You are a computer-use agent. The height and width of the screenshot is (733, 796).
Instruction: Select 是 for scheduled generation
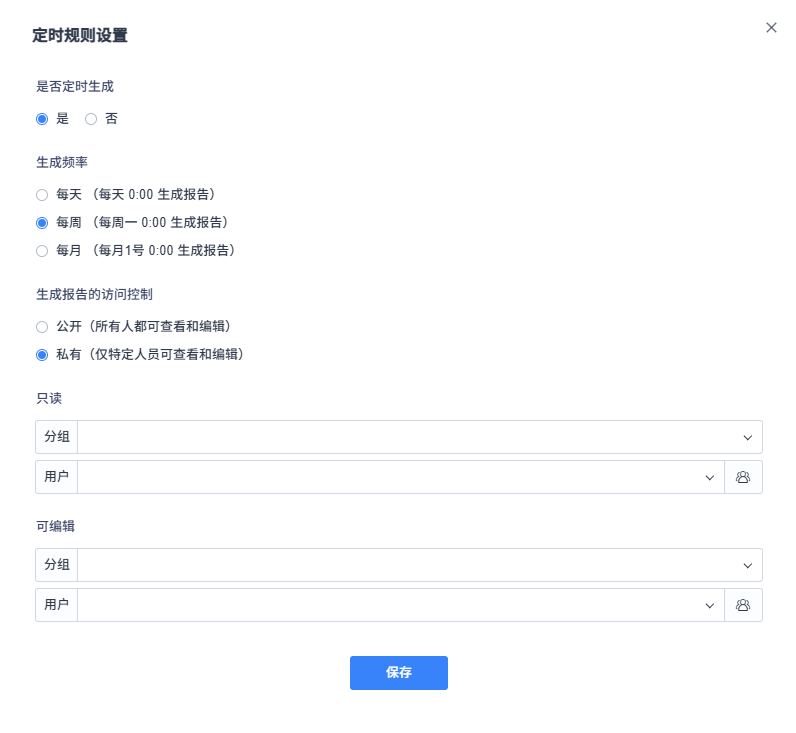click(x=42, y=119)
